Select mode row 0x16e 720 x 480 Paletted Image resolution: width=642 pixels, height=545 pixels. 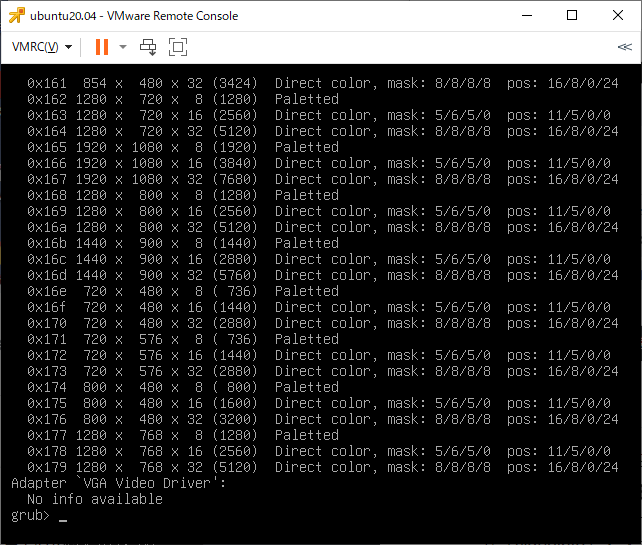(x=183, y=291)
